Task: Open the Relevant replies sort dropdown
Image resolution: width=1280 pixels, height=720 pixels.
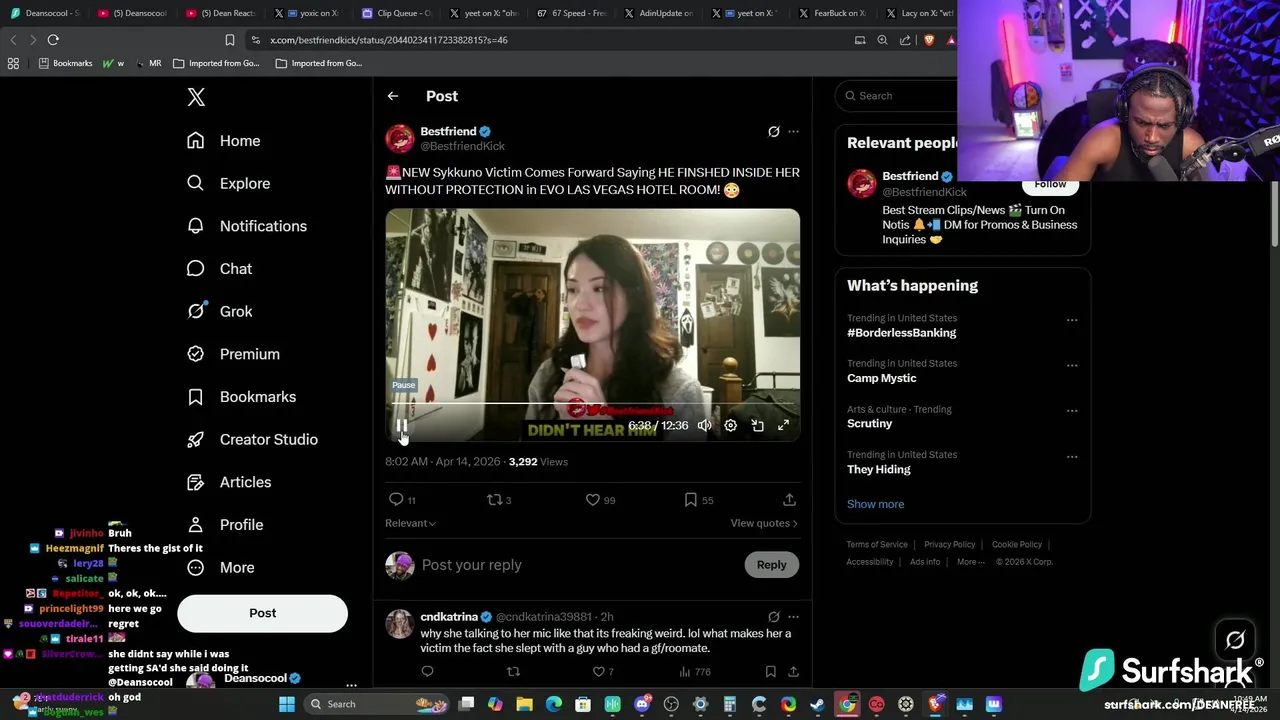Action: [410, 523]
